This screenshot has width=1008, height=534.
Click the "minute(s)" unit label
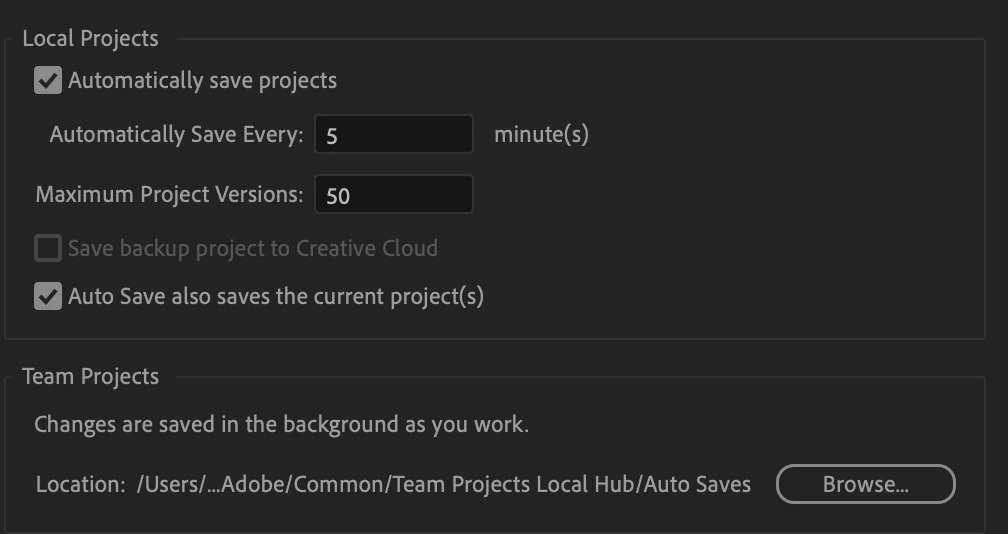tap(541, 135)
